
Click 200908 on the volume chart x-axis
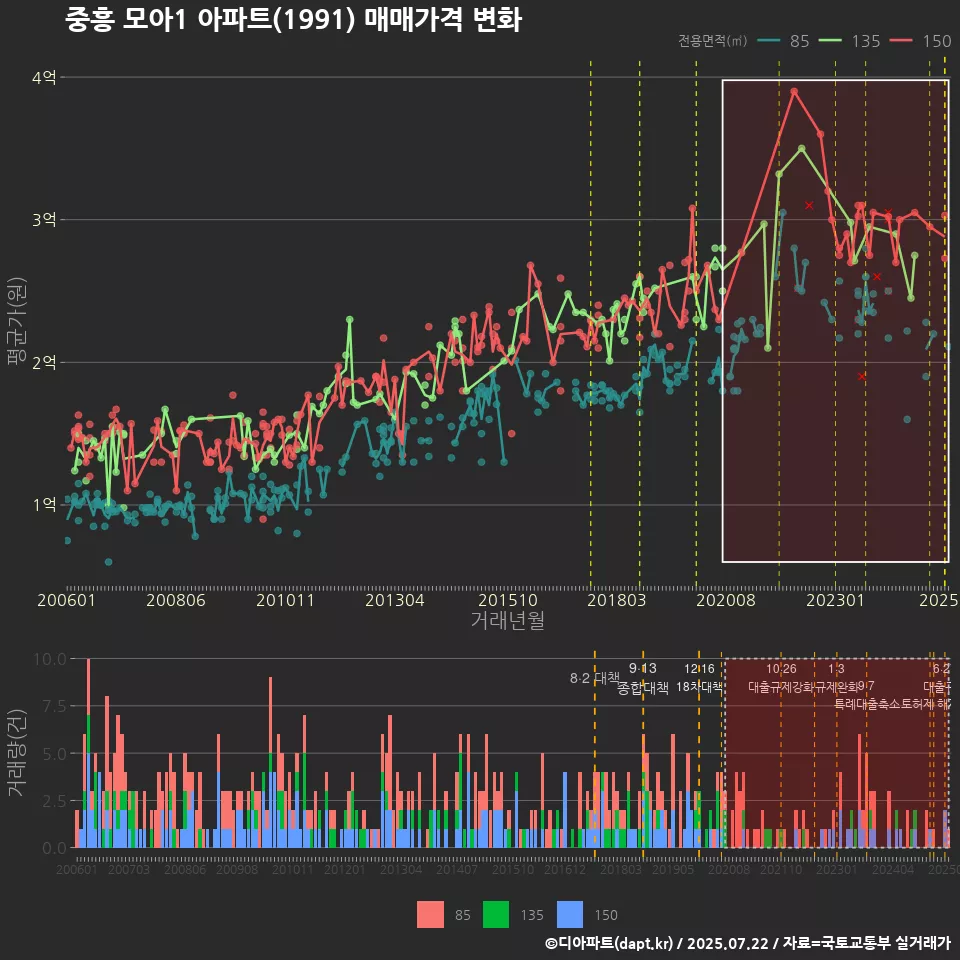(237, 869)
